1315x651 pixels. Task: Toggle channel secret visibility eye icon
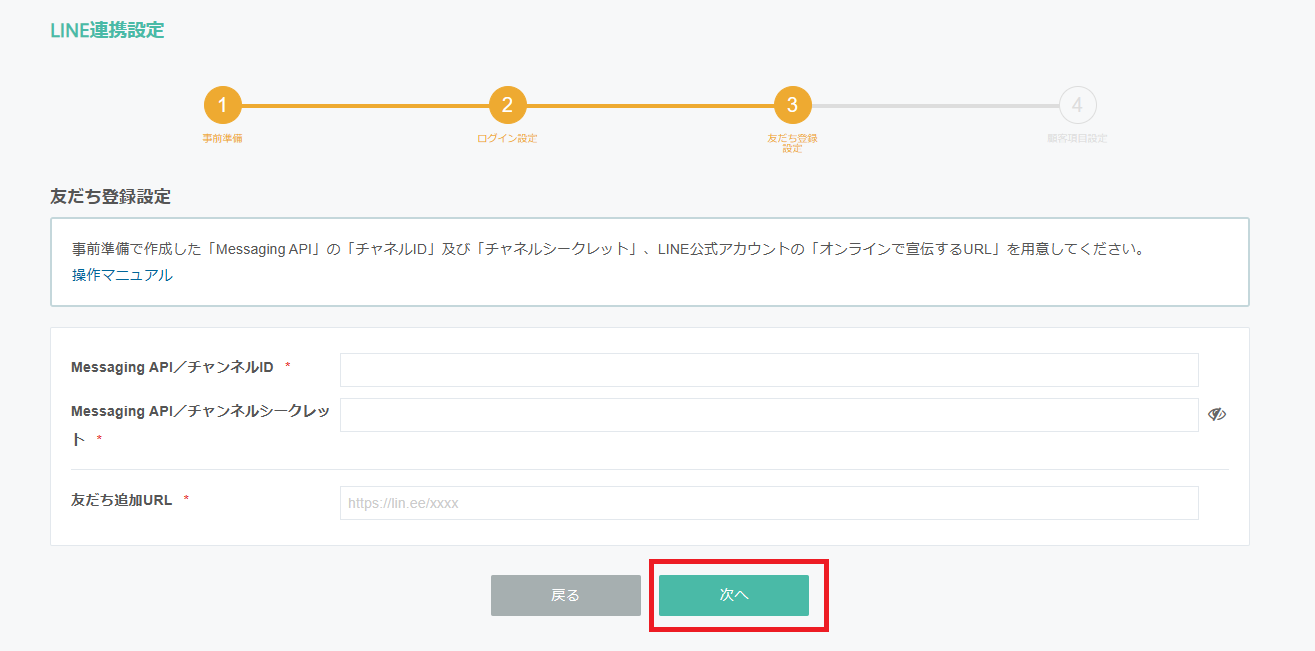click(1216, 415)
